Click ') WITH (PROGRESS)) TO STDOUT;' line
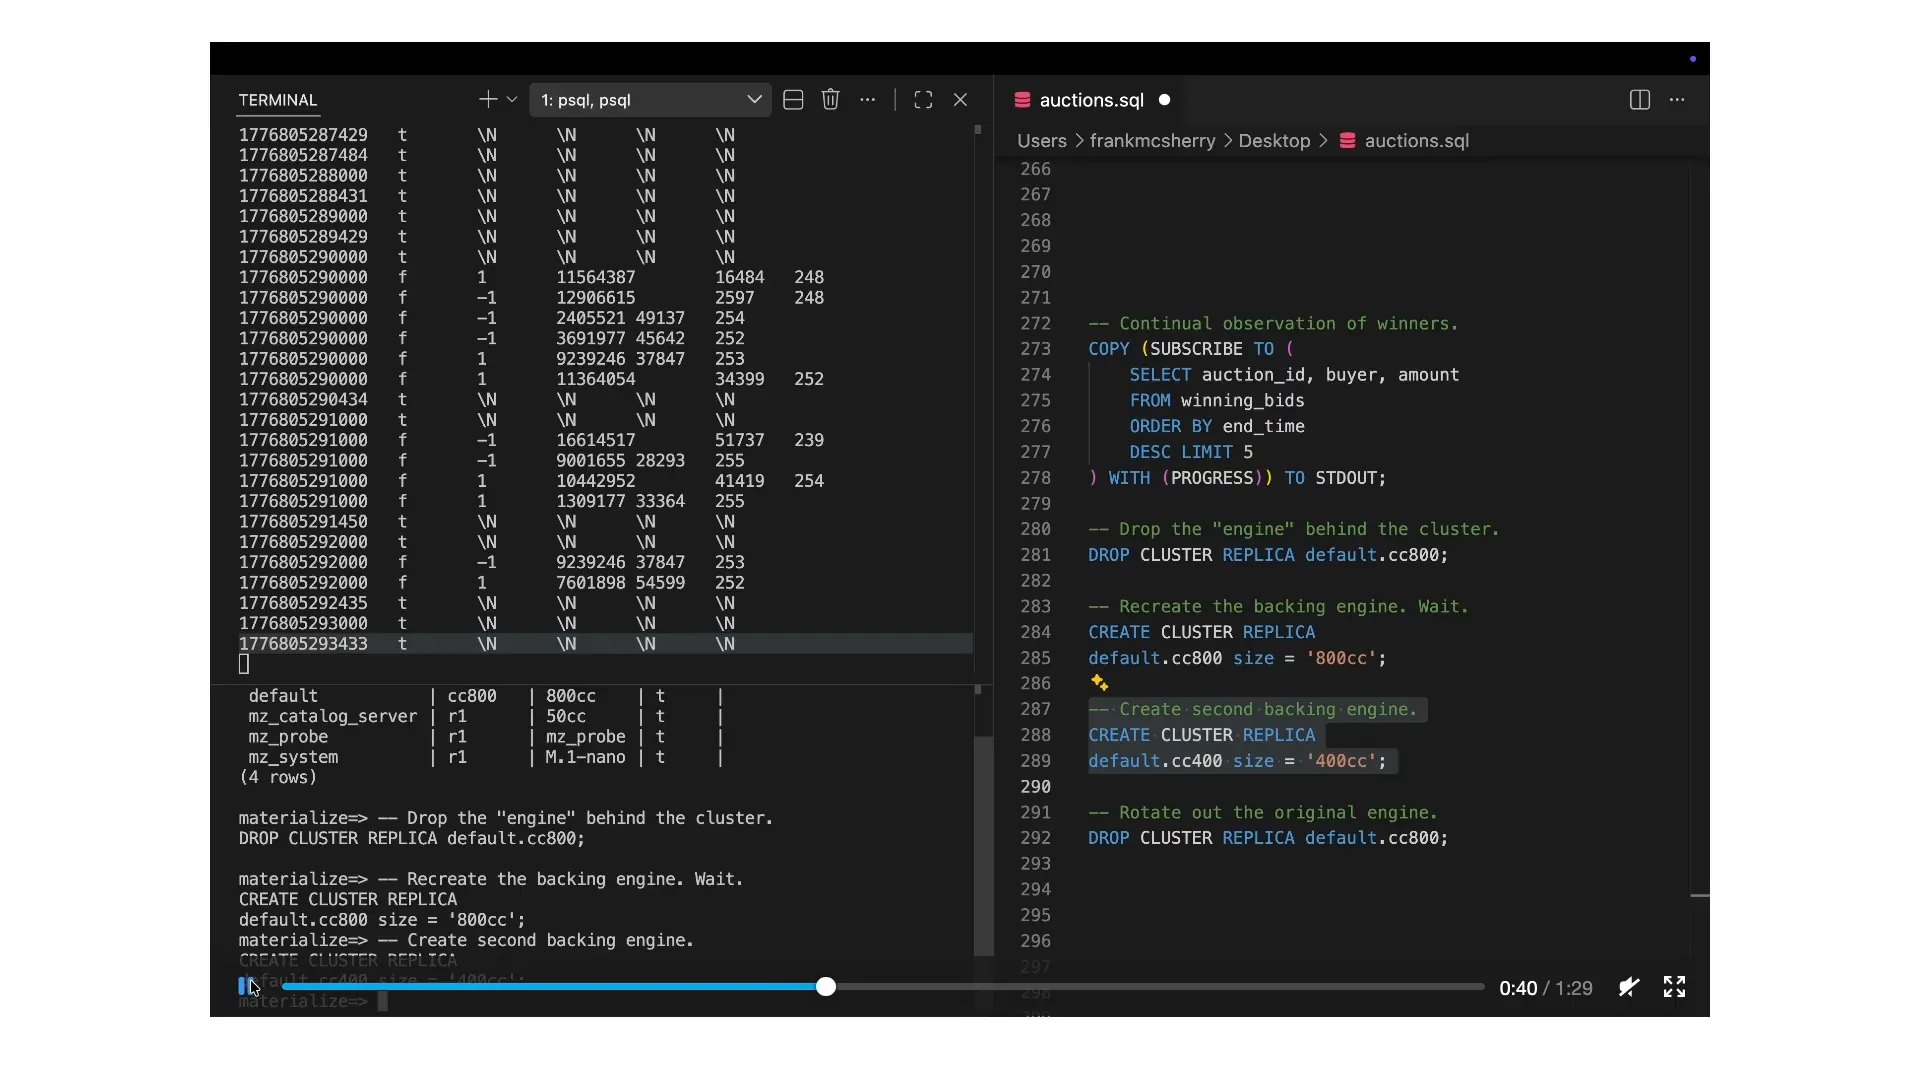This screenshot has width=1920, height=1080. [x=1237, y=478]
